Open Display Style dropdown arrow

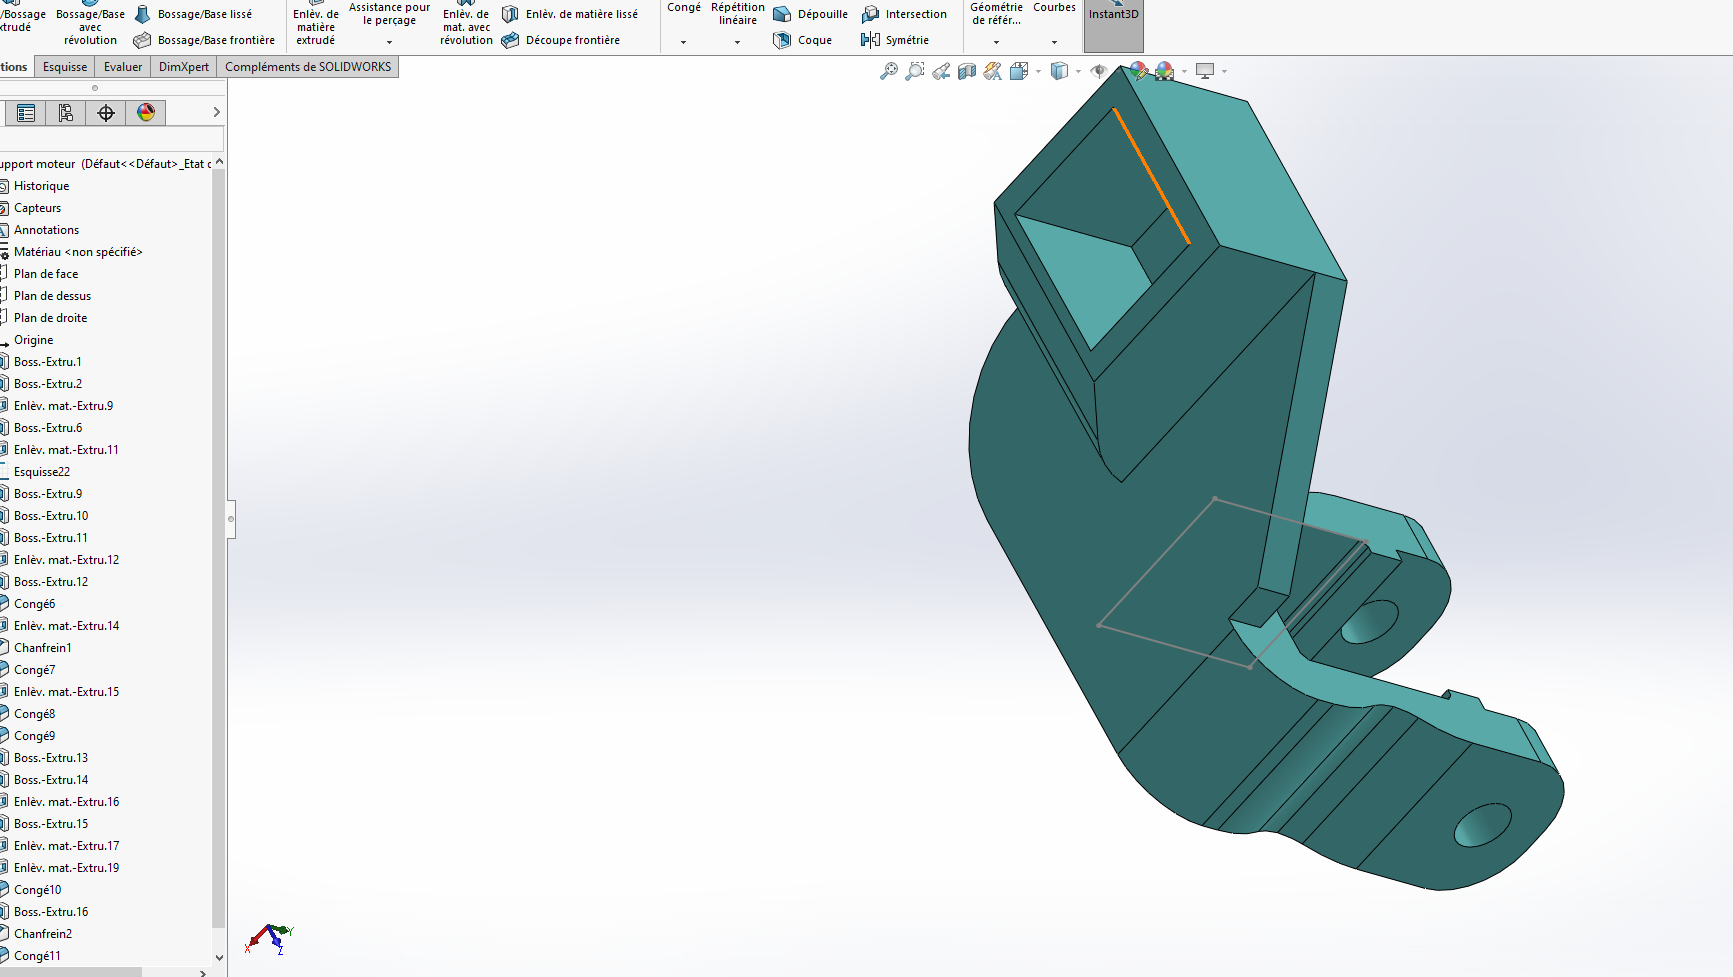[x=1078, y=71]
